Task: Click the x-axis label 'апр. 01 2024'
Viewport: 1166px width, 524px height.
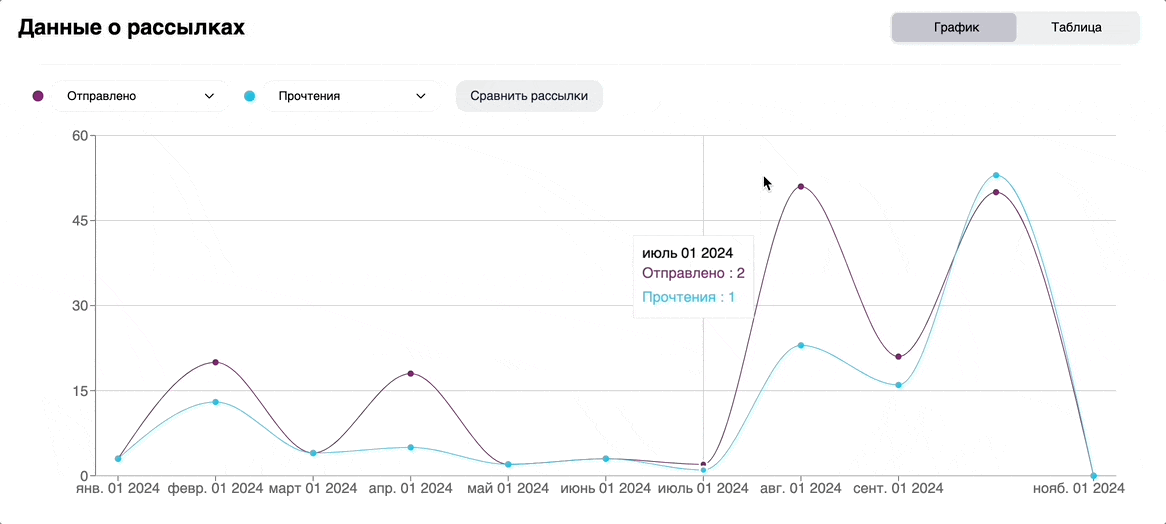Action: coord(410,489)
